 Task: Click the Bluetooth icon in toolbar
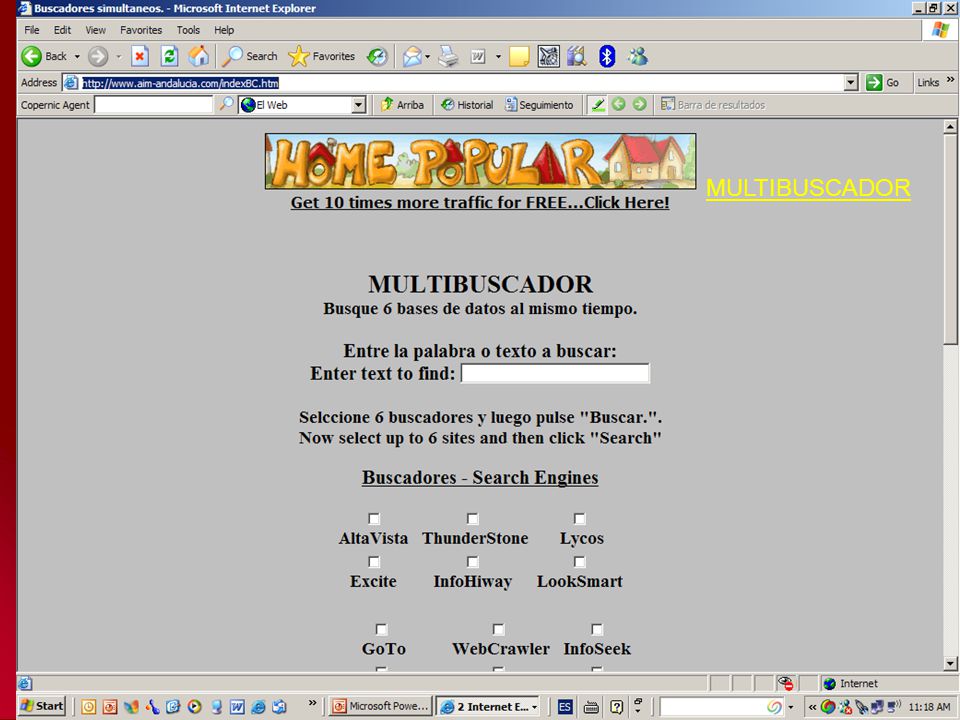[606, 56]
